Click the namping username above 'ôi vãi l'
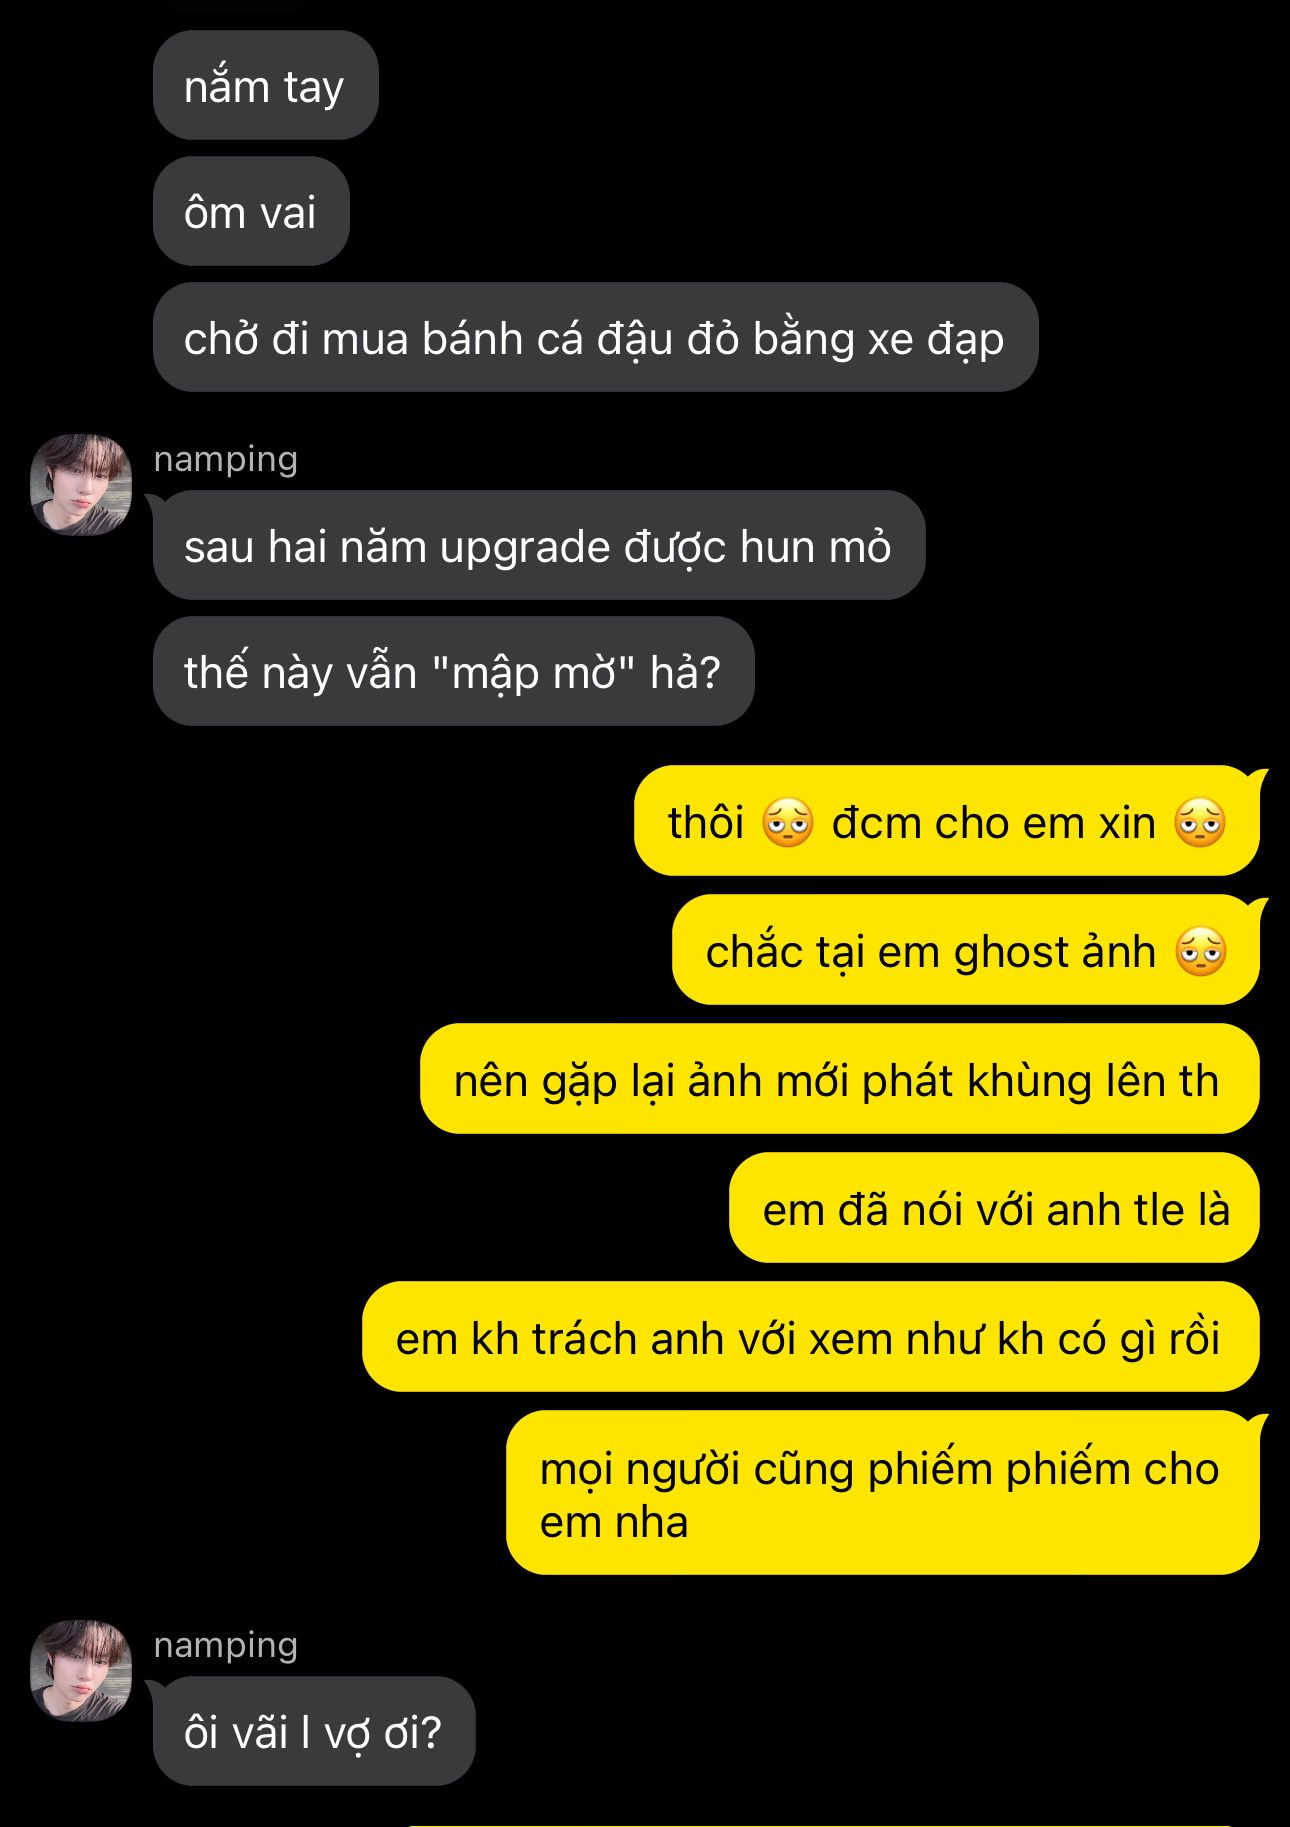1290x1827 pixels. pyautogui.click(x=226, y=1644)
